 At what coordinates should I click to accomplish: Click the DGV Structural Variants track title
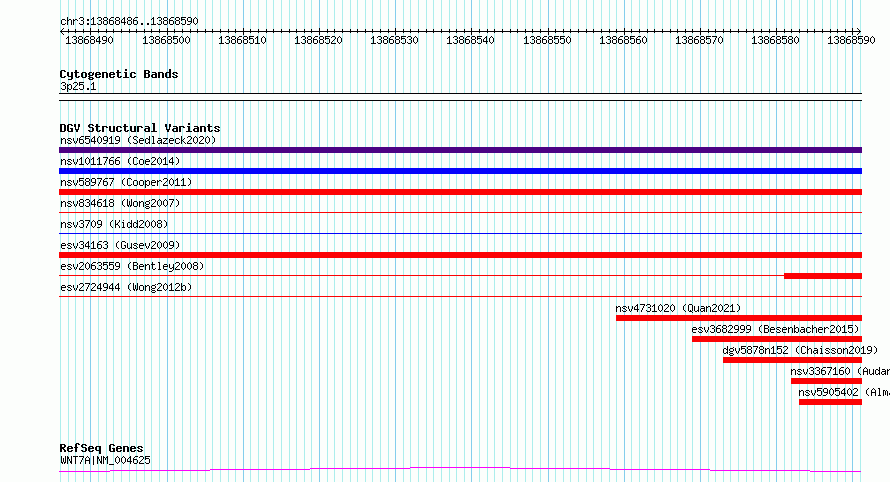140,128
